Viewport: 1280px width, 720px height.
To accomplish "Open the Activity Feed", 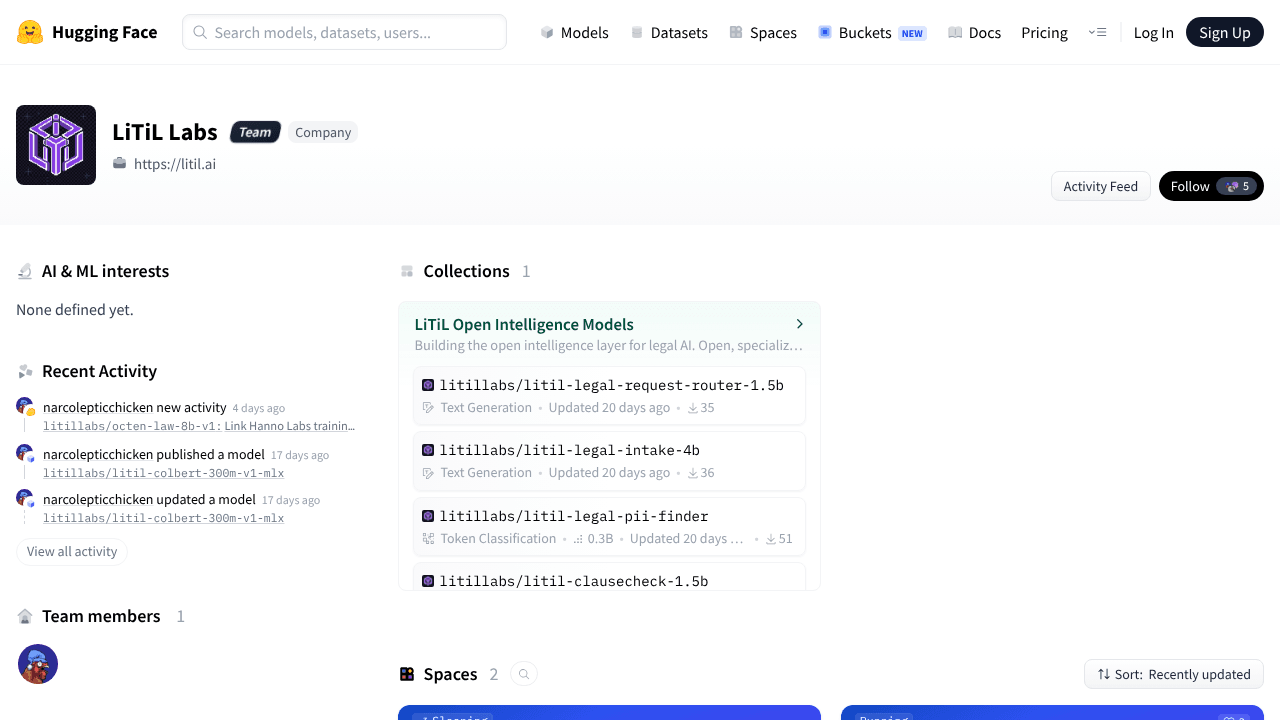I will [x=1100, y=186].
